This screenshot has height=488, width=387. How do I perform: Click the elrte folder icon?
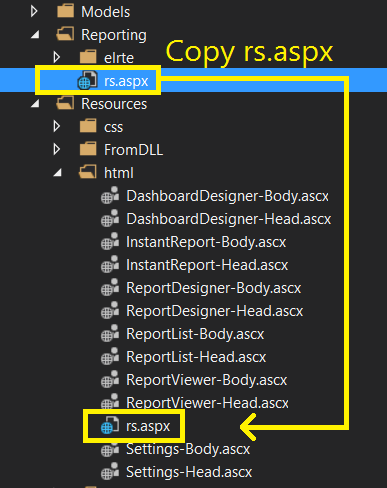(88, 57)
